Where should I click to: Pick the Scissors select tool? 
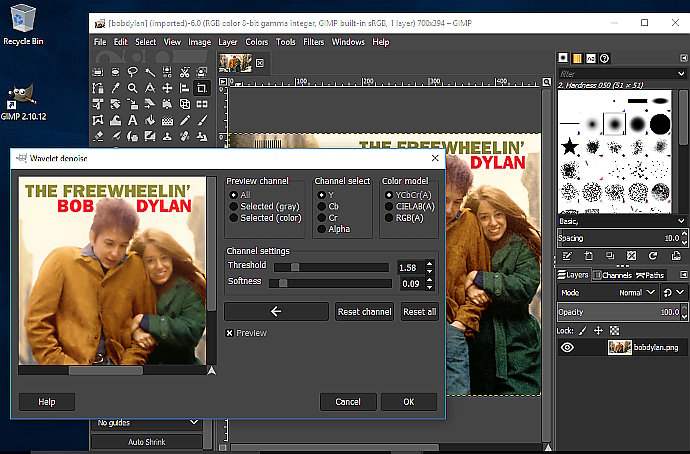185,71
